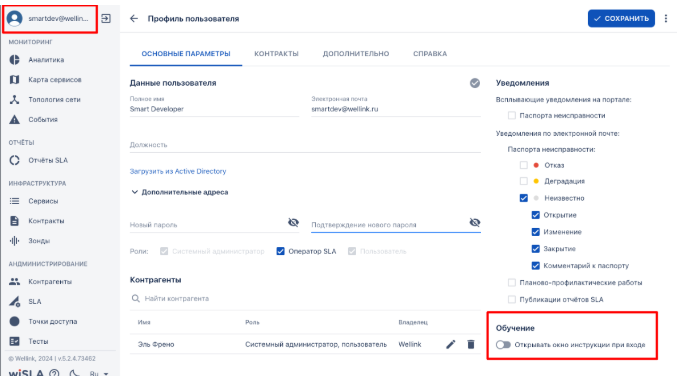
Task: Switch to dark mode moon icon
Action: pos(74,373)
